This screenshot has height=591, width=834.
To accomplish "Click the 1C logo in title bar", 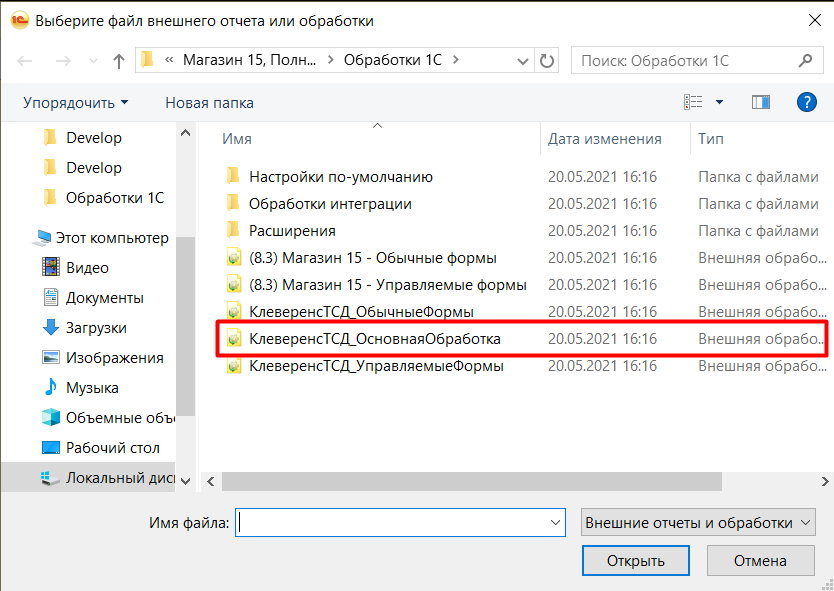I will (x=19, y=21).
